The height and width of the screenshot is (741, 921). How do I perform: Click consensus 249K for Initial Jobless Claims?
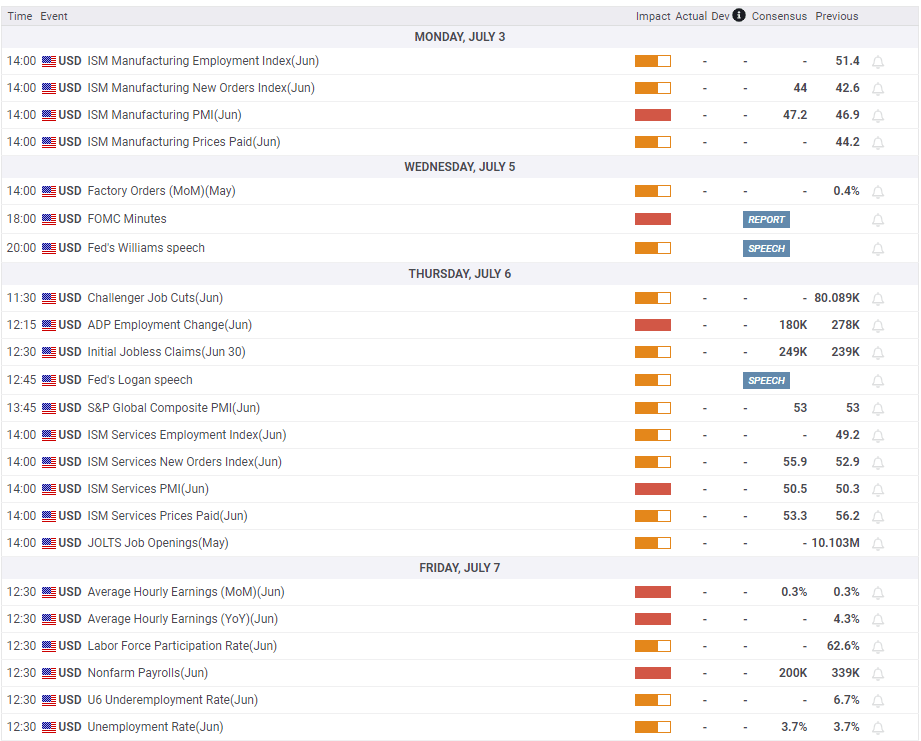[793, 352]
